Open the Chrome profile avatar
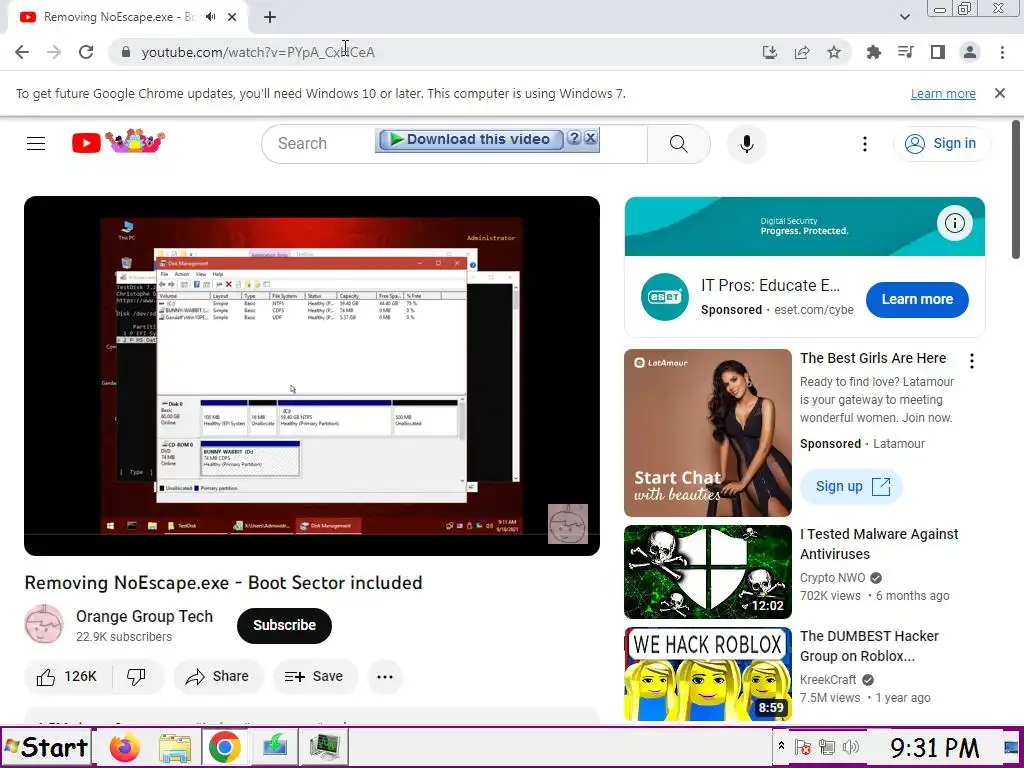1024x768 pixels. point(970,52)
